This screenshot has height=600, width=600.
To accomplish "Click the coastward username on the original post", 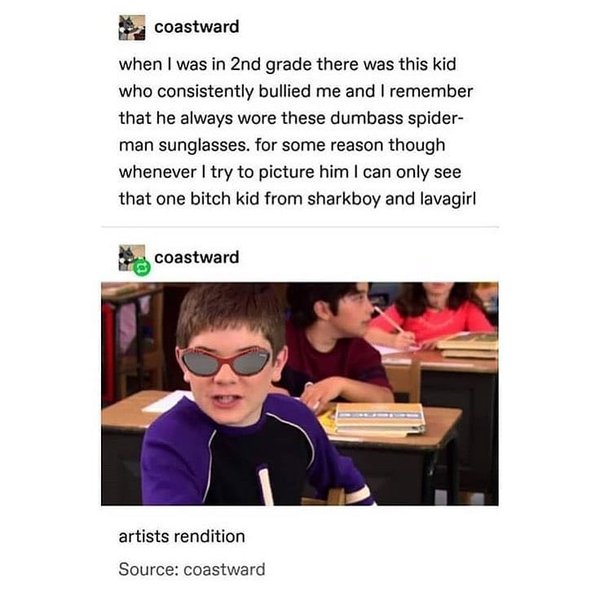I will point(197,27).
